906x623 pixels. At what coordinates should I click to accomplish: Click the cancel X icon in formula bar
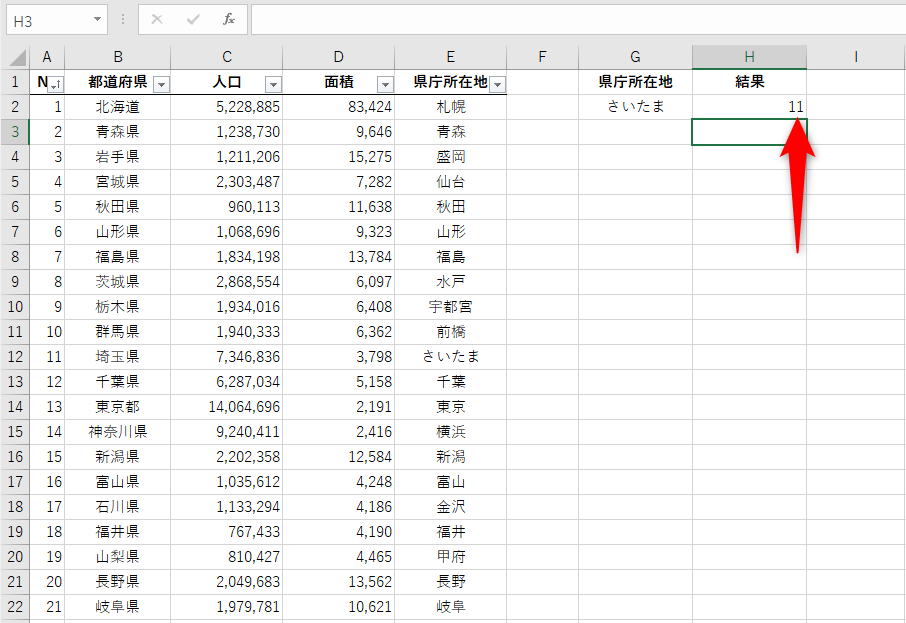tap(157, 20)
